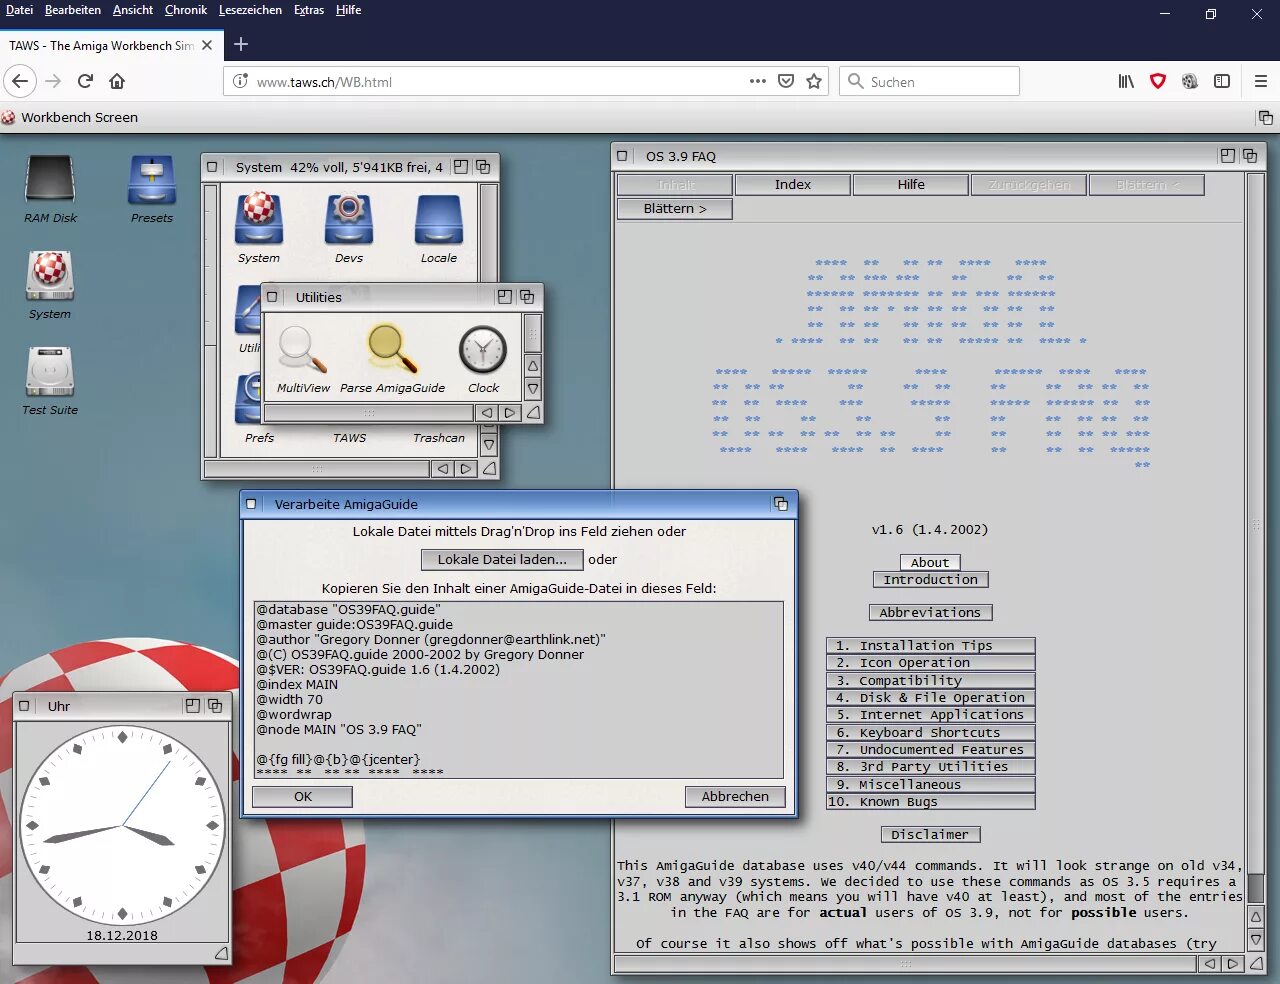Click Utilities window scroll right arrow
Screen dimensions: 1280x984
[x=510, y=412]
